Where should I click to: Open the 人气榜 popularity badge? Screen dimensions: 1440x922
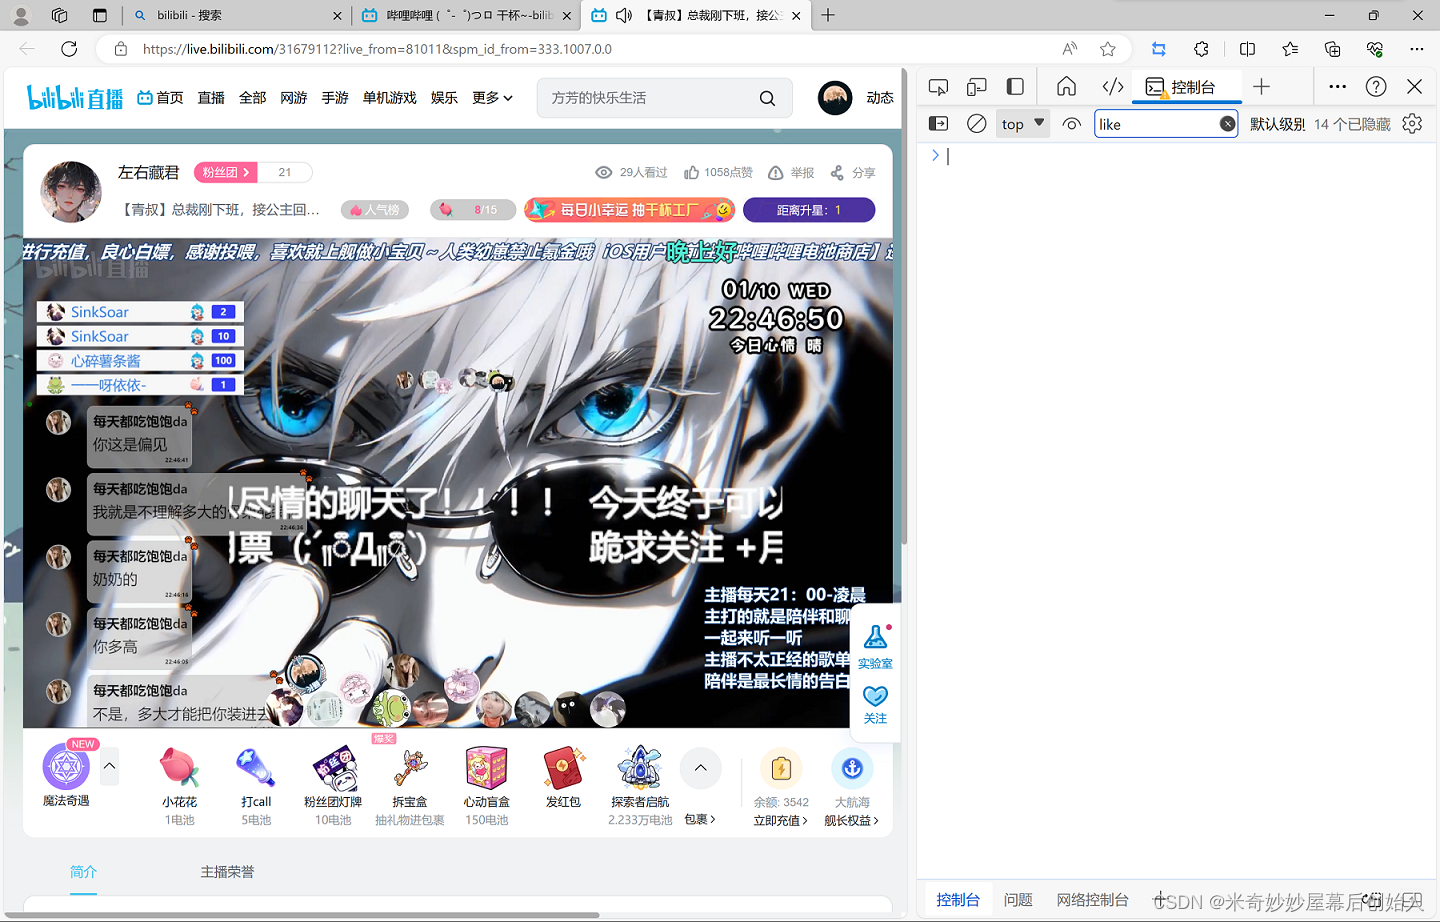click(375, 210)
